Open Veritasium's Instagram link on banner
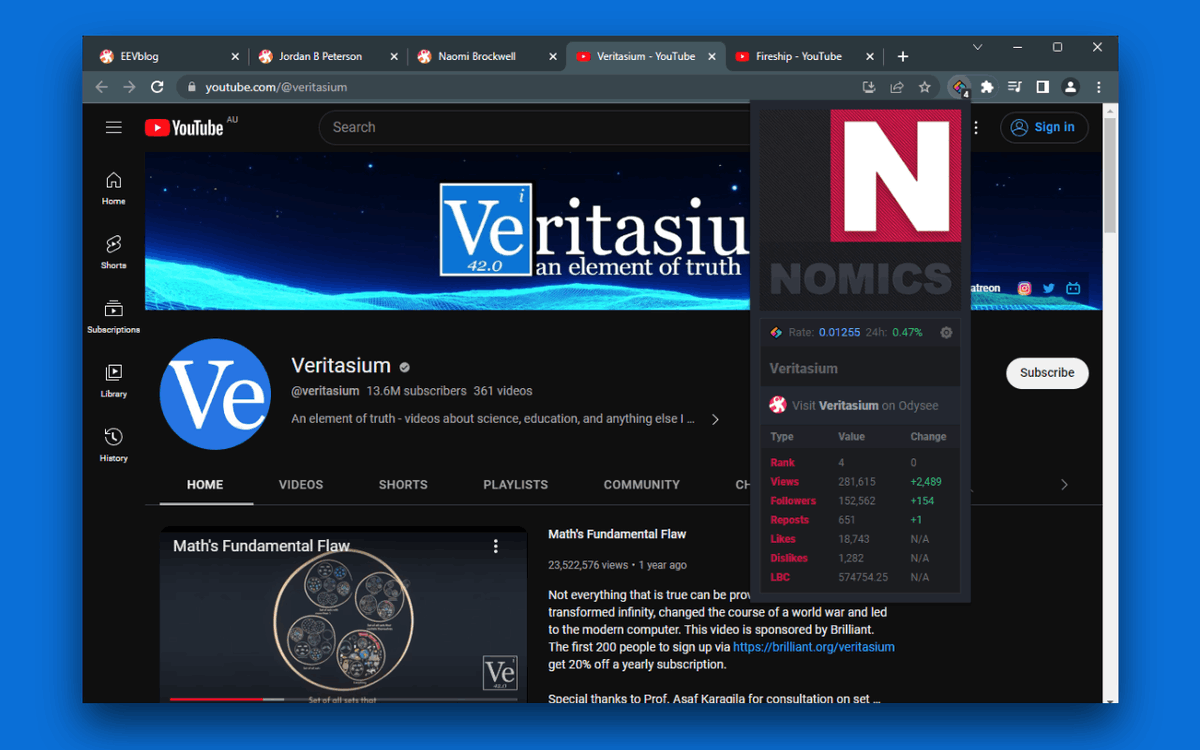The width and height of the screenshot is (1200, 750). pyautogui.click(x=1024, y=288)
